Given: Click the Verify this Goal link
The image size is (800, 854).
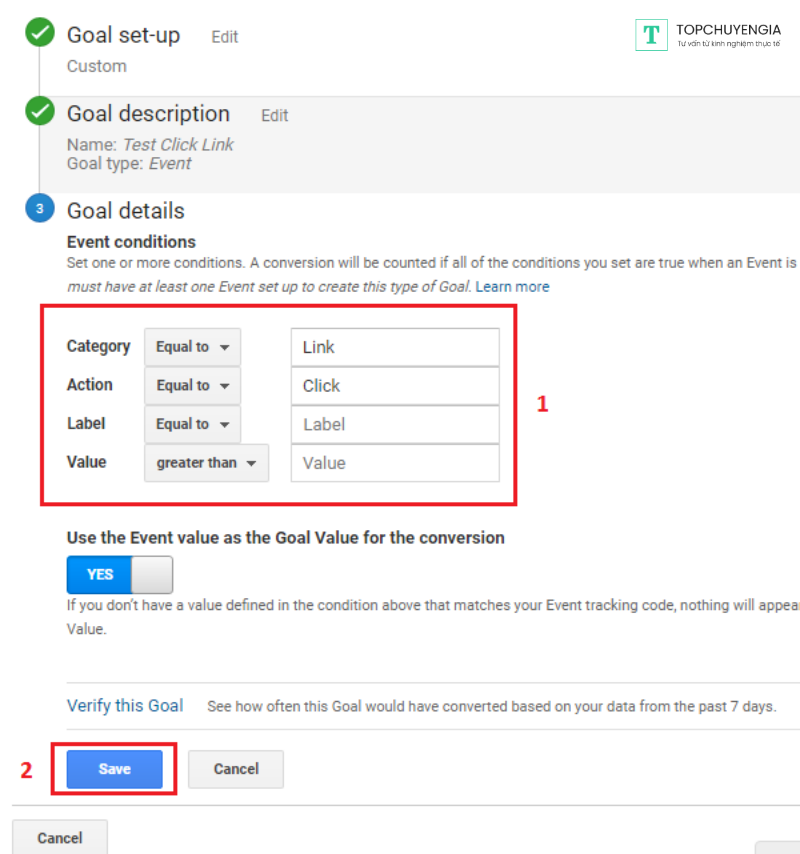Looking at the screenshot, I should (x=125, y=705).
